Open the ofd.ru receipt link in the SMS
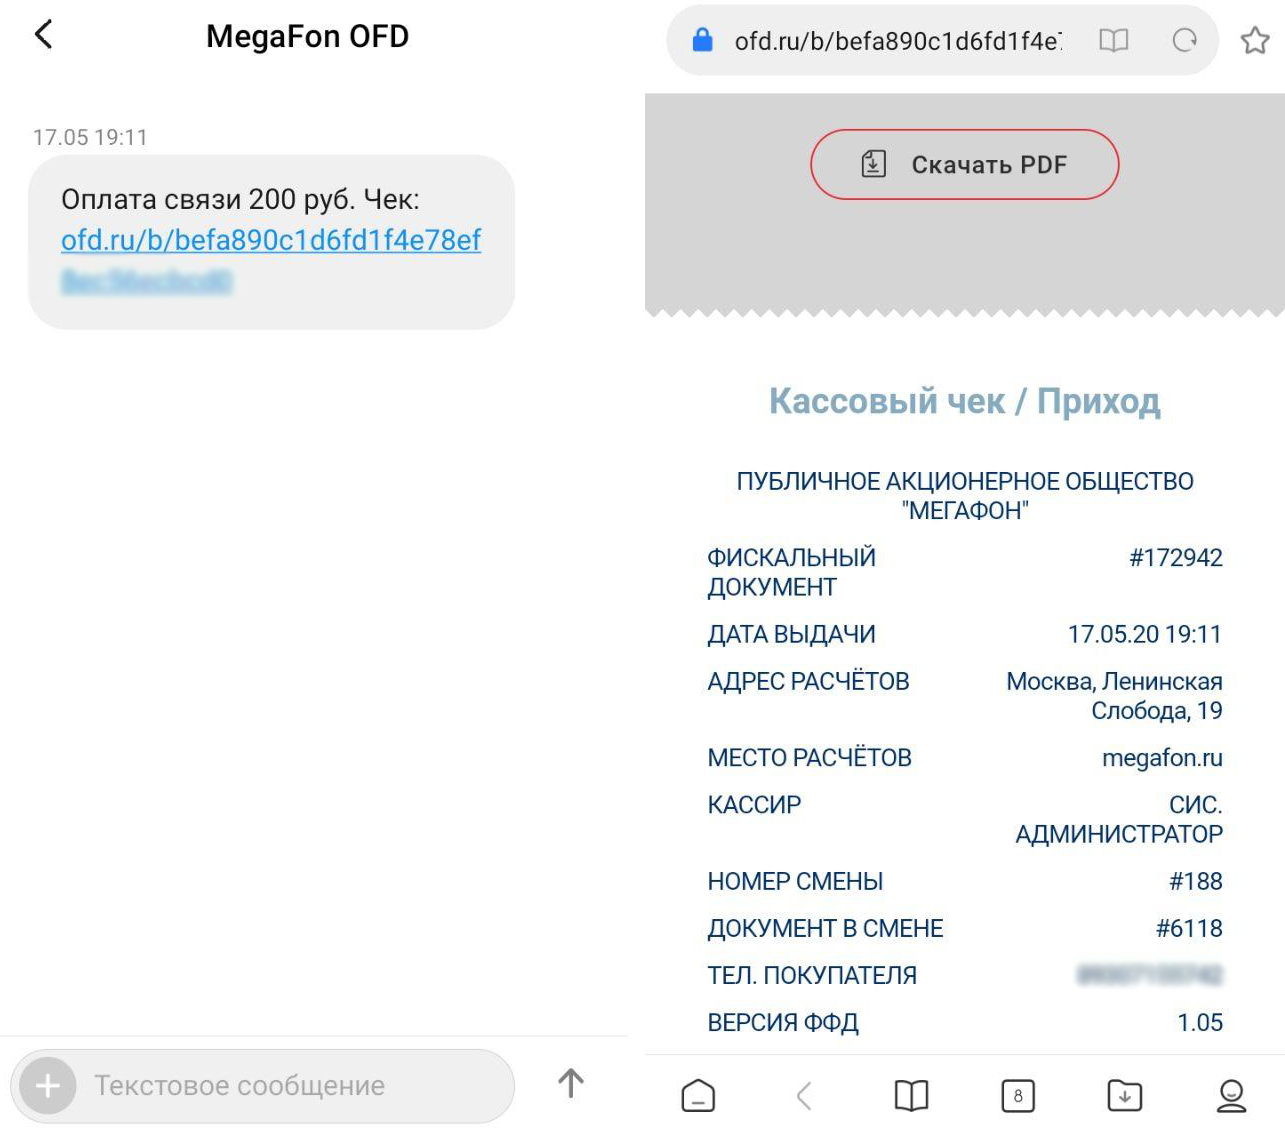 tap(271, 241)
